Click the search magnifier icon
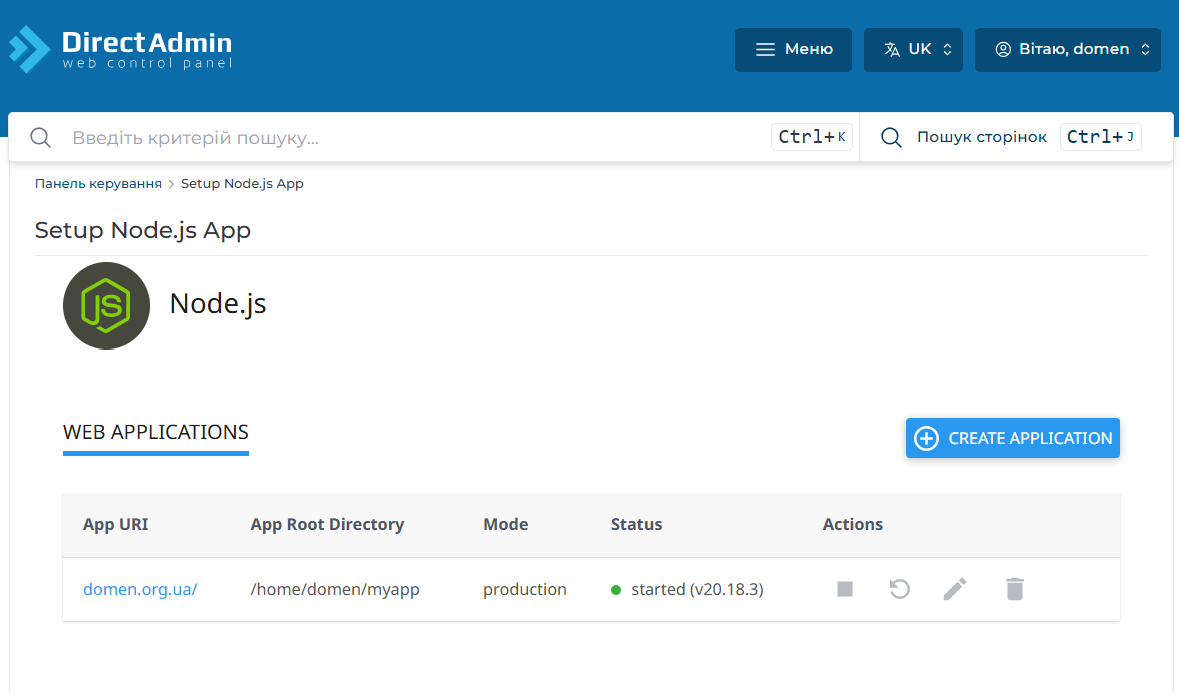The height and width of the screenshot is (693, 1179). tap(41, 138)
